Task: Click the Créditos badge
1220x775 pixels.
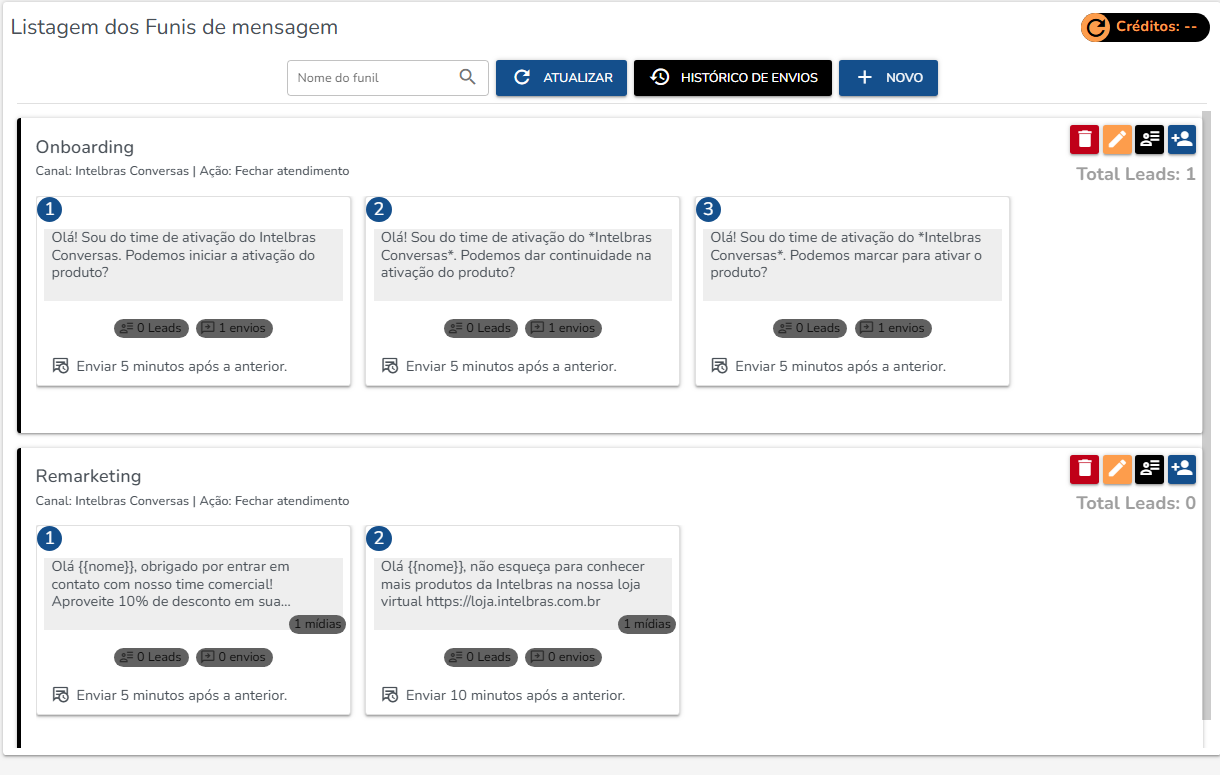Action: coord(1145,27)
